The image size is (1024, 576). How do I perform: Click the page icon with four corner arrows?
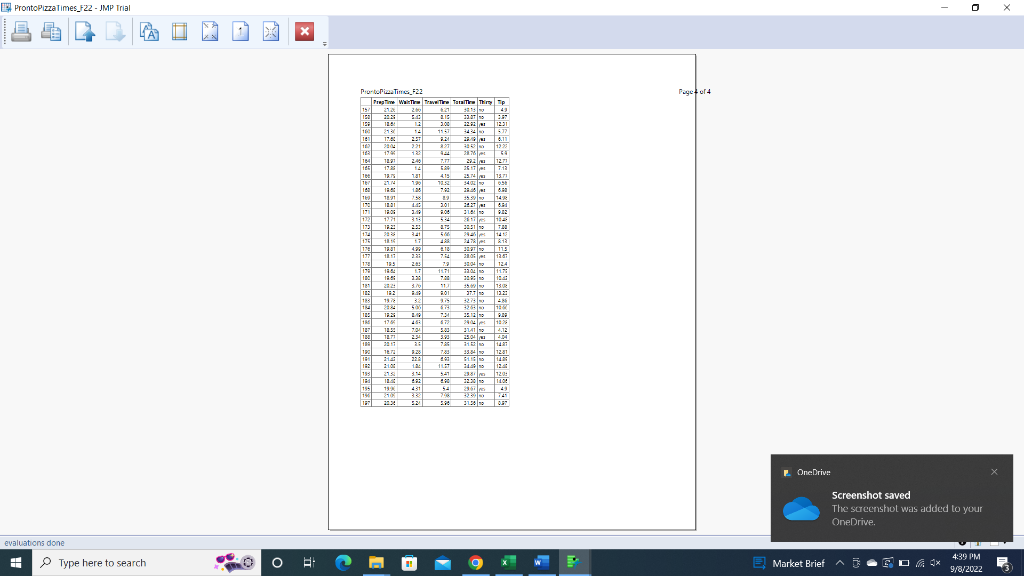tap(210, 31)
